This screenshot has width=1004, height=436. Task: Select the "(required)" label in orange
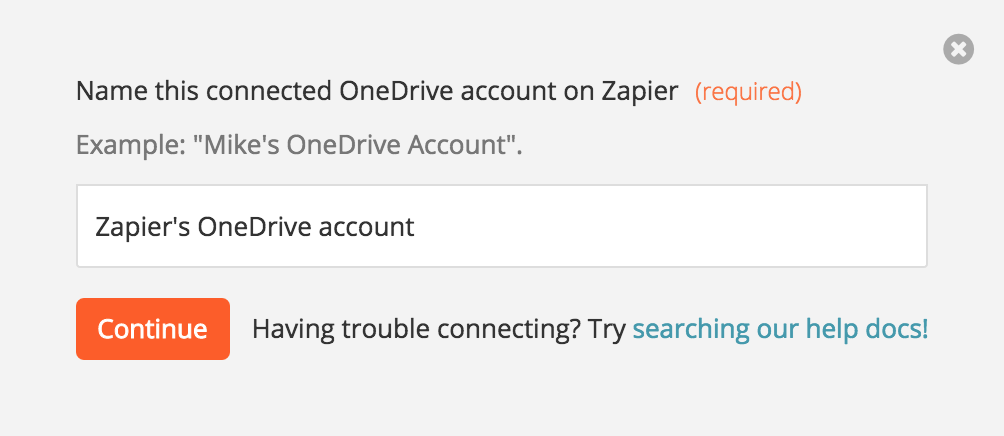pyautogui.click(x=749, y=92)
